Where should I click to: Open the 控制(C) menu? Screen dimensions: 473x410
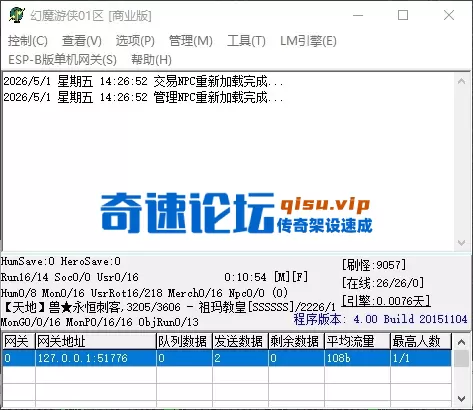point(28,41)
